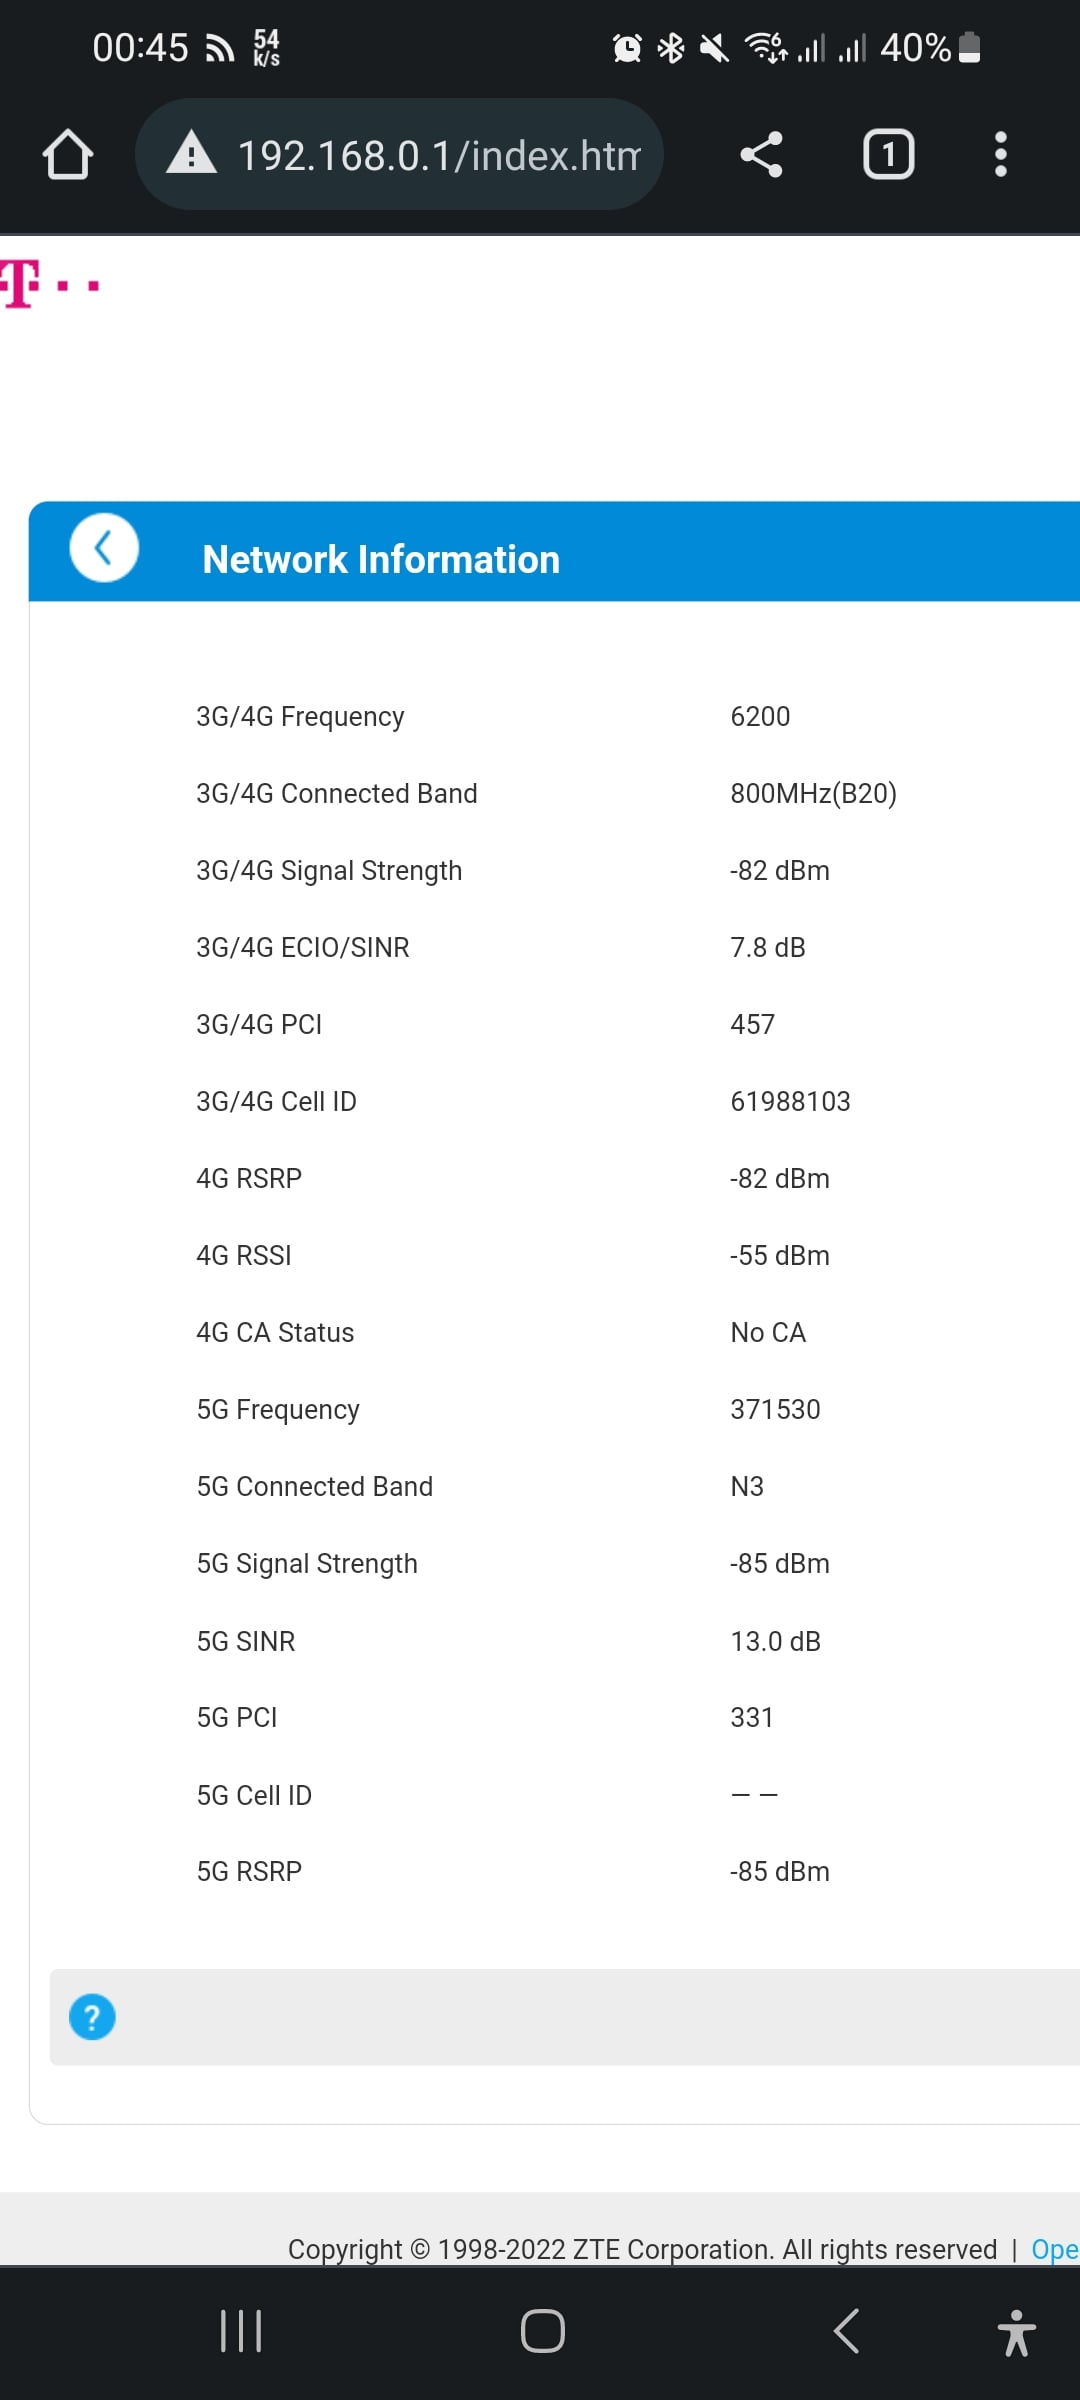
Task: Tap the Network Information header title
Action: 381,560
